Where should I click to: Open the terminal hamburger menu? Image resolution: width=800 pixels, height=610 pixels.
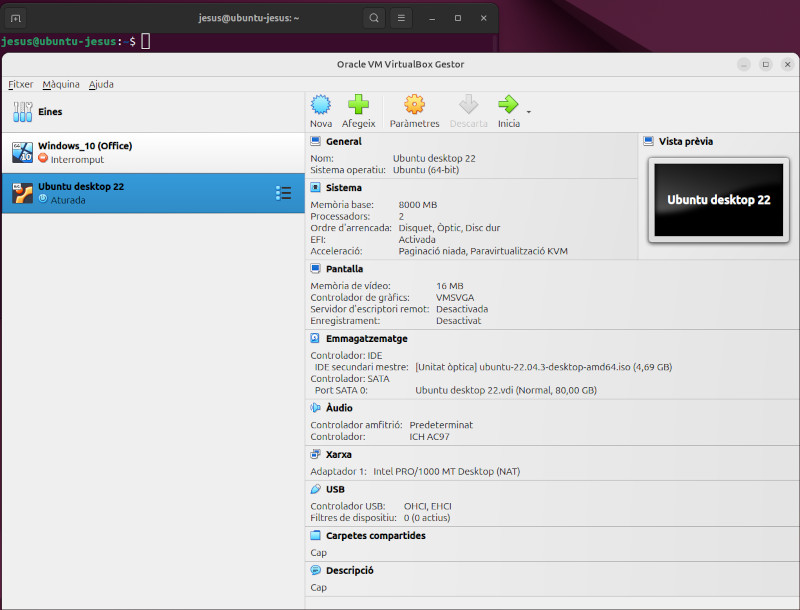pos(400,17)
